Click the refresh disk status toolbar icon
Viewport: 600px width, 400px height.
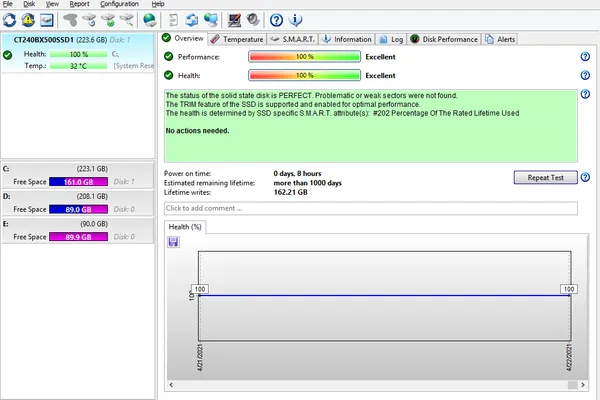[x=10, y=20]
